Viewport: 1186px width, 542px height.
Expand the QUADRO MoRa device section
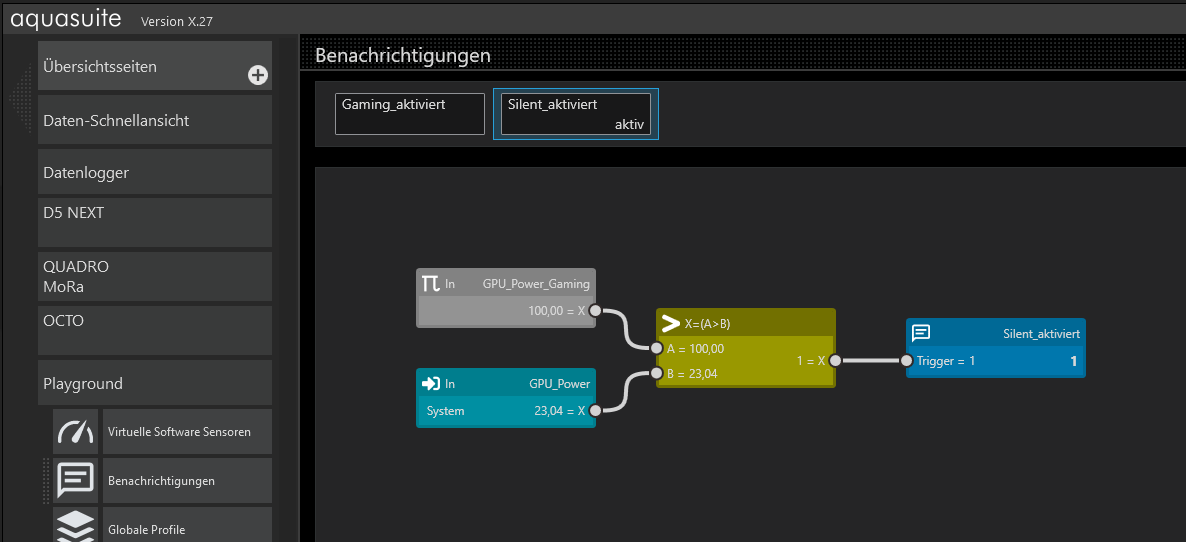click(155, 276)
